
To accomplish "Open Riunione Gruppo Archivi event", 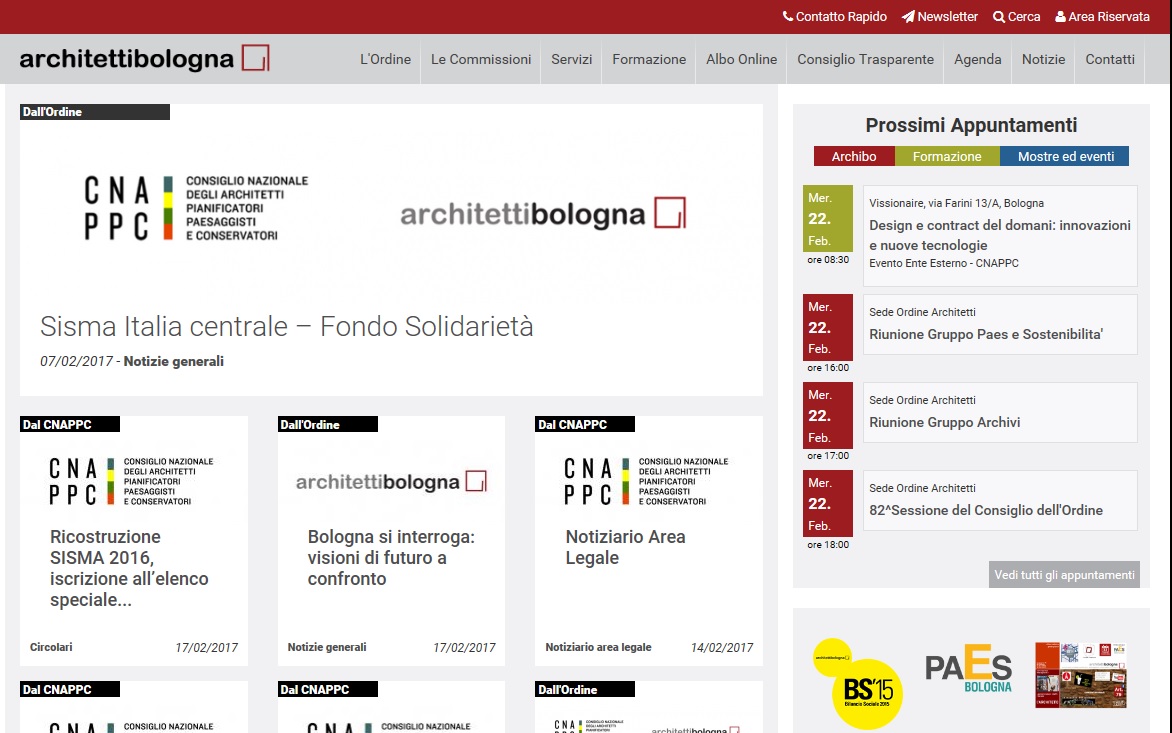I will tap(944, 422).
